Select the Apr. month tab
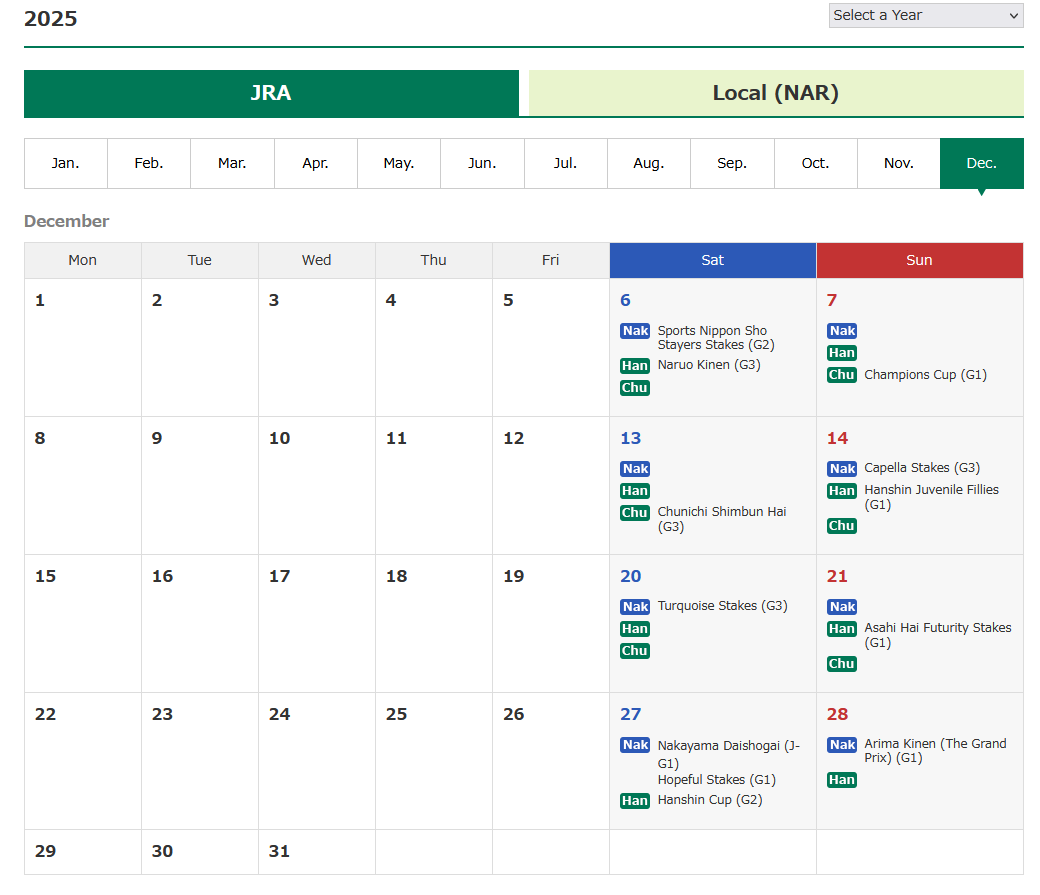This screenshot has height=895, width=1040. [316, 163]
